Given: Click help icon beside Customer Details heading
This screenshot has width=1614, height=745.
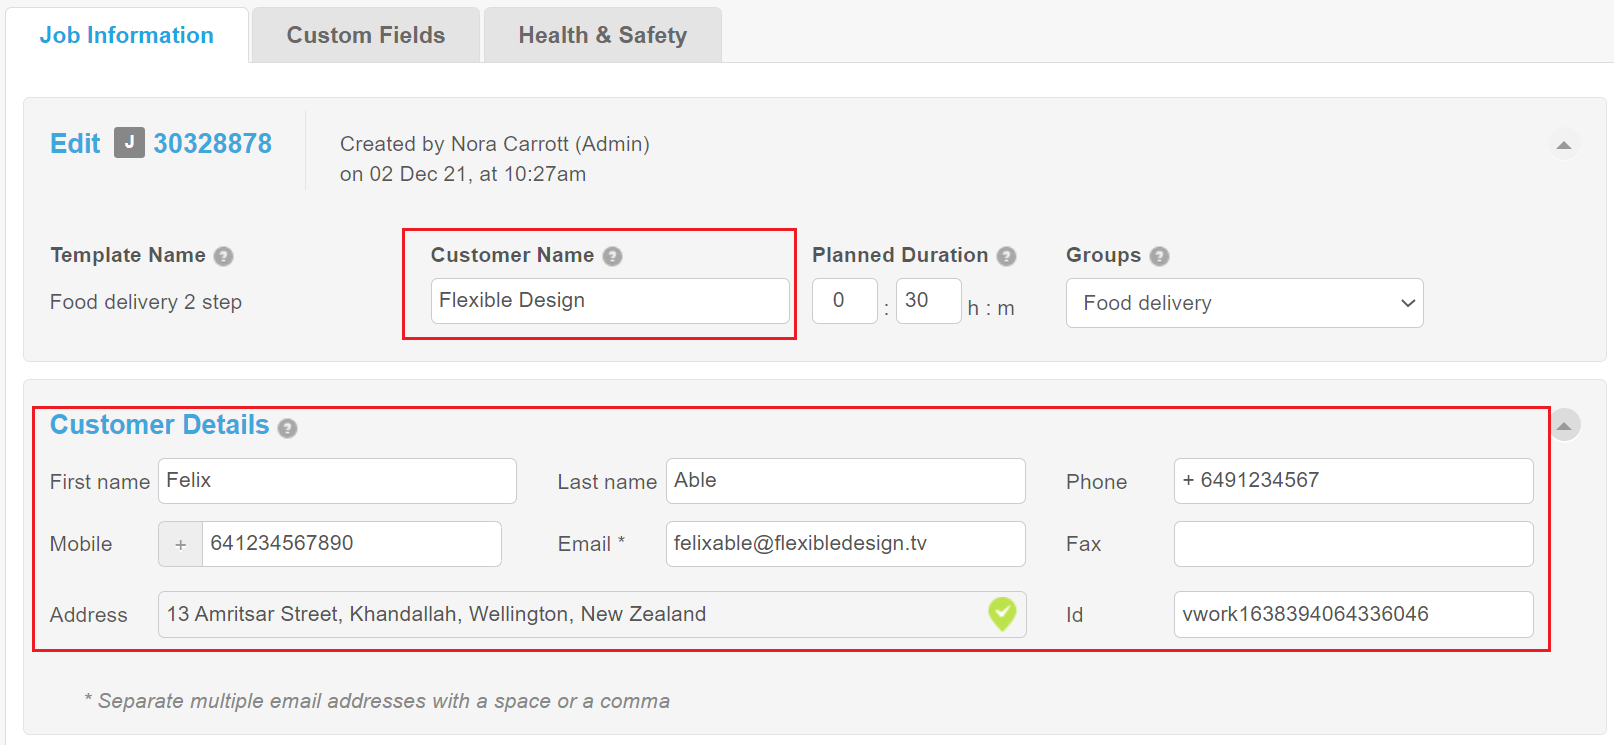Looking at the screenshot, I should pos(287,428).
